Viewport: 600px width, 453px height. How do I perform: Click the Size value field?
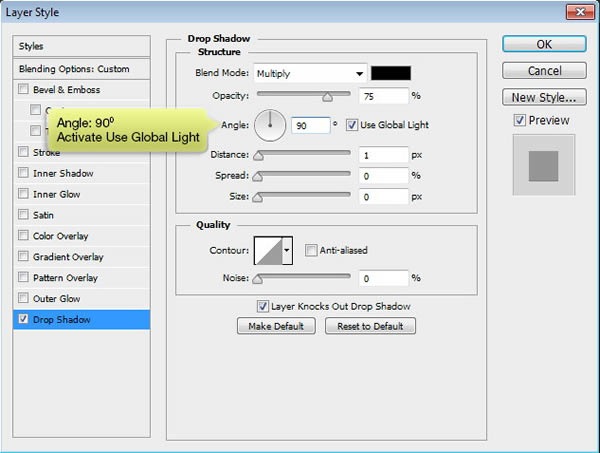pyautogui.click(x=383, y=197)
